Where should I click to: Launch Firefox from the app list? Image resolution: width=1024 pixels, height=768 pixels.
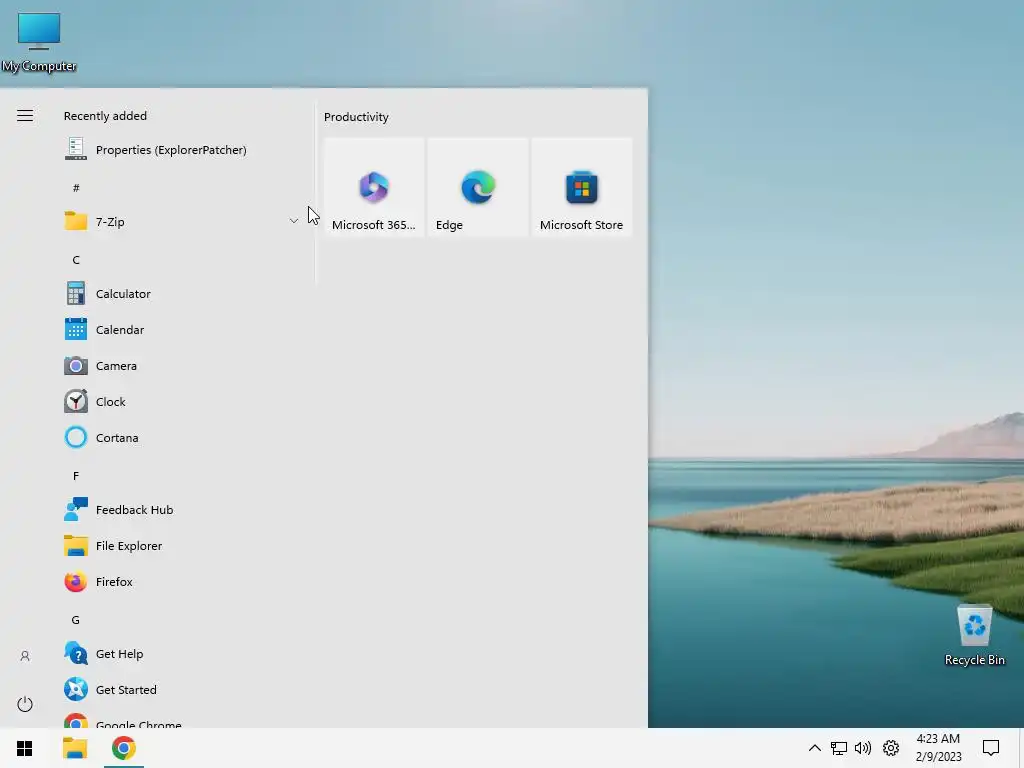181,581
